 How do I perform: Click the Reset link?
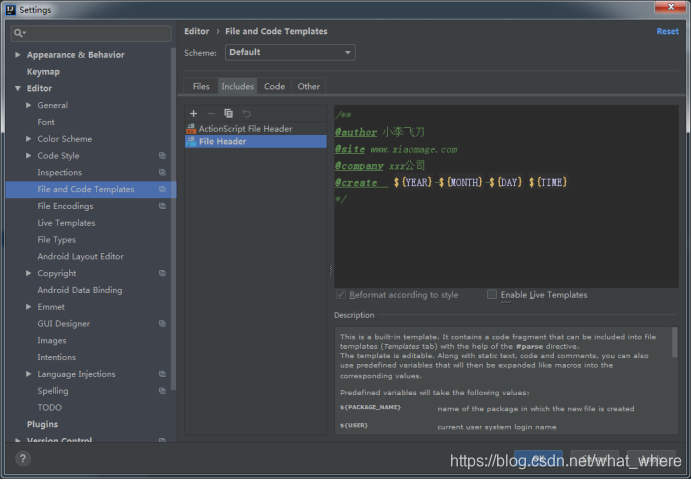pos(667,31)
